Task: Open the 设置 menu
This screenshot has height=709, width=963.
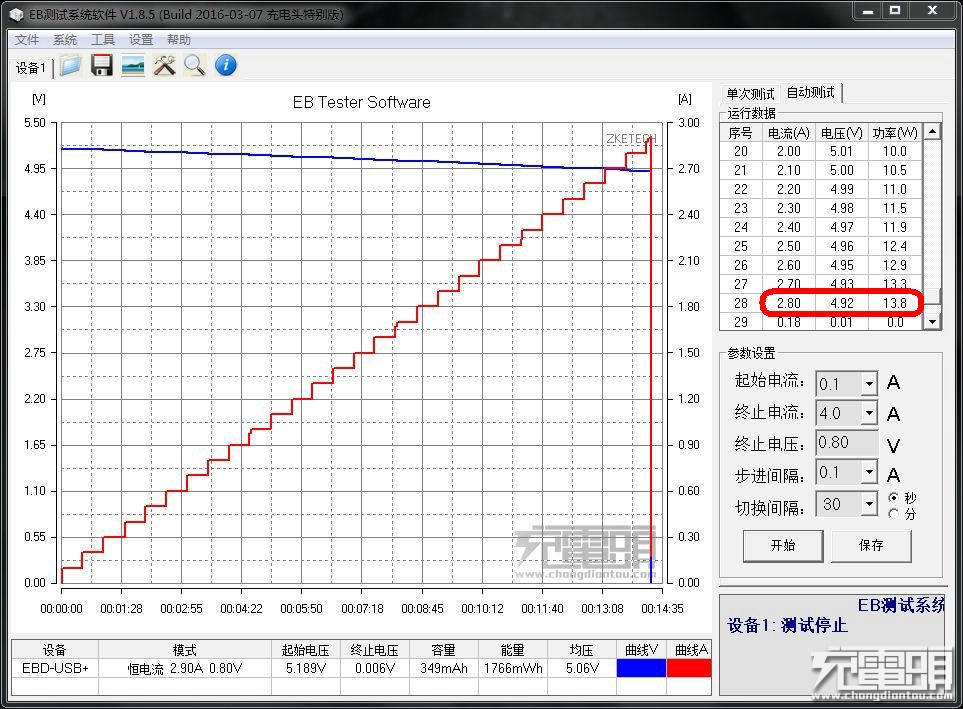Action: click(141, 39)
